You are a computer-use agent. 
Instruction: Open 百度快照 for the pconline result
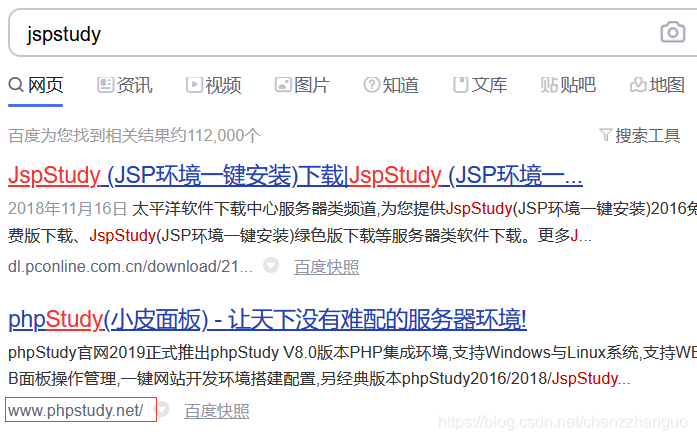(326, 267)
